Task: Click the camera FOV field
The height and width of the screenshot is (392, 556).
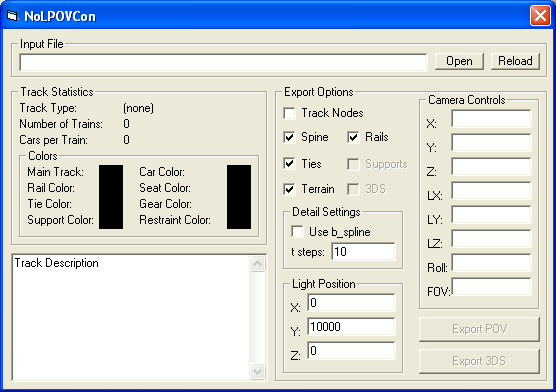Action: click(491, 287)
